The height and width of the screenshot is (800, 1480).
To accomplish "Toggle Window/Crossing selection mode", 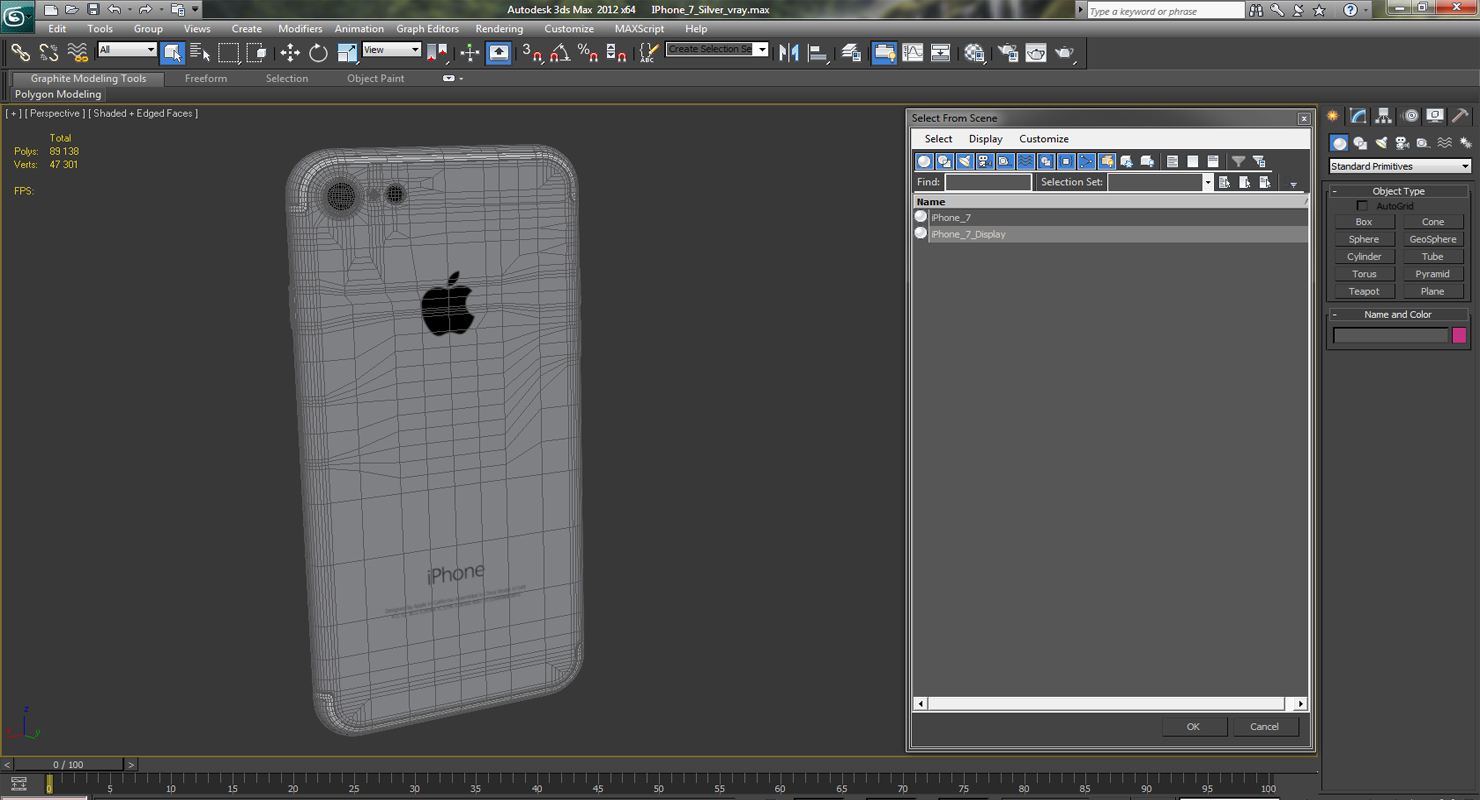I will tap(257, 53).
